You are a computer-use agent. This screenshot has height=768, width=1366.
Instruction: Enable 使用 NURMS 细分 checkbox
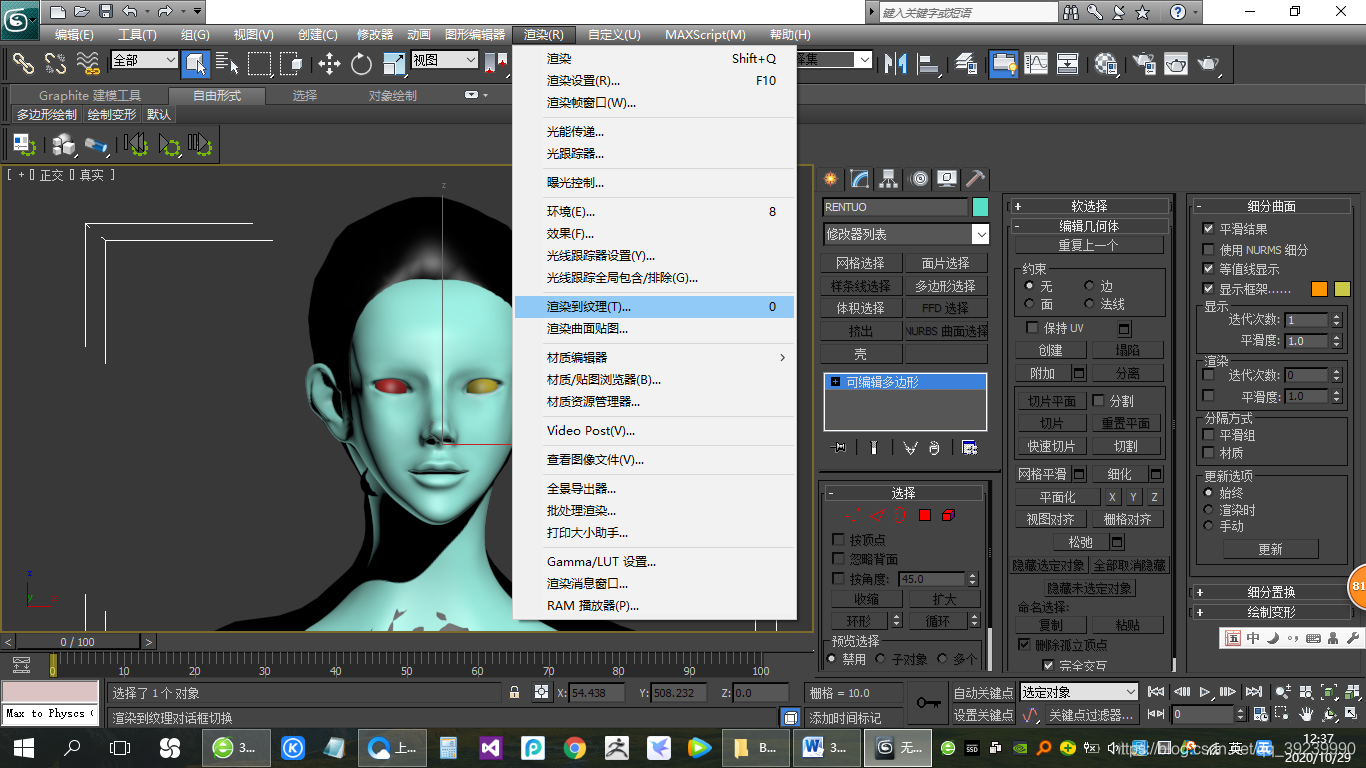tap(1209, 249)
